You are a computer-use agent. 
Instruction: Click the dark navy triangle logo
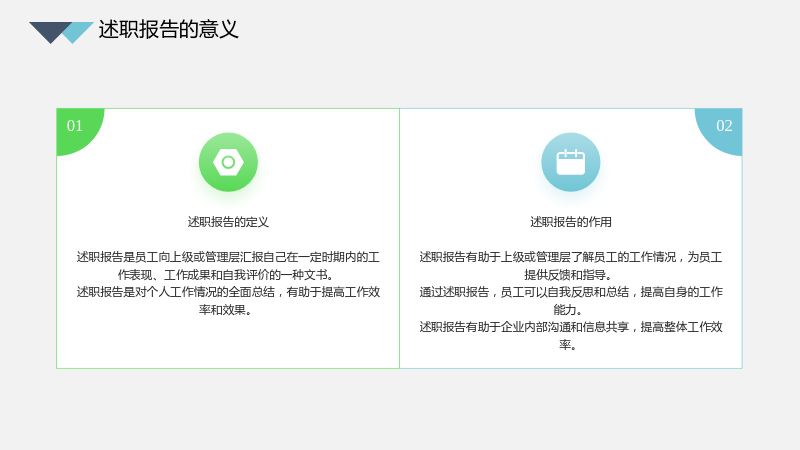(49, 32)
